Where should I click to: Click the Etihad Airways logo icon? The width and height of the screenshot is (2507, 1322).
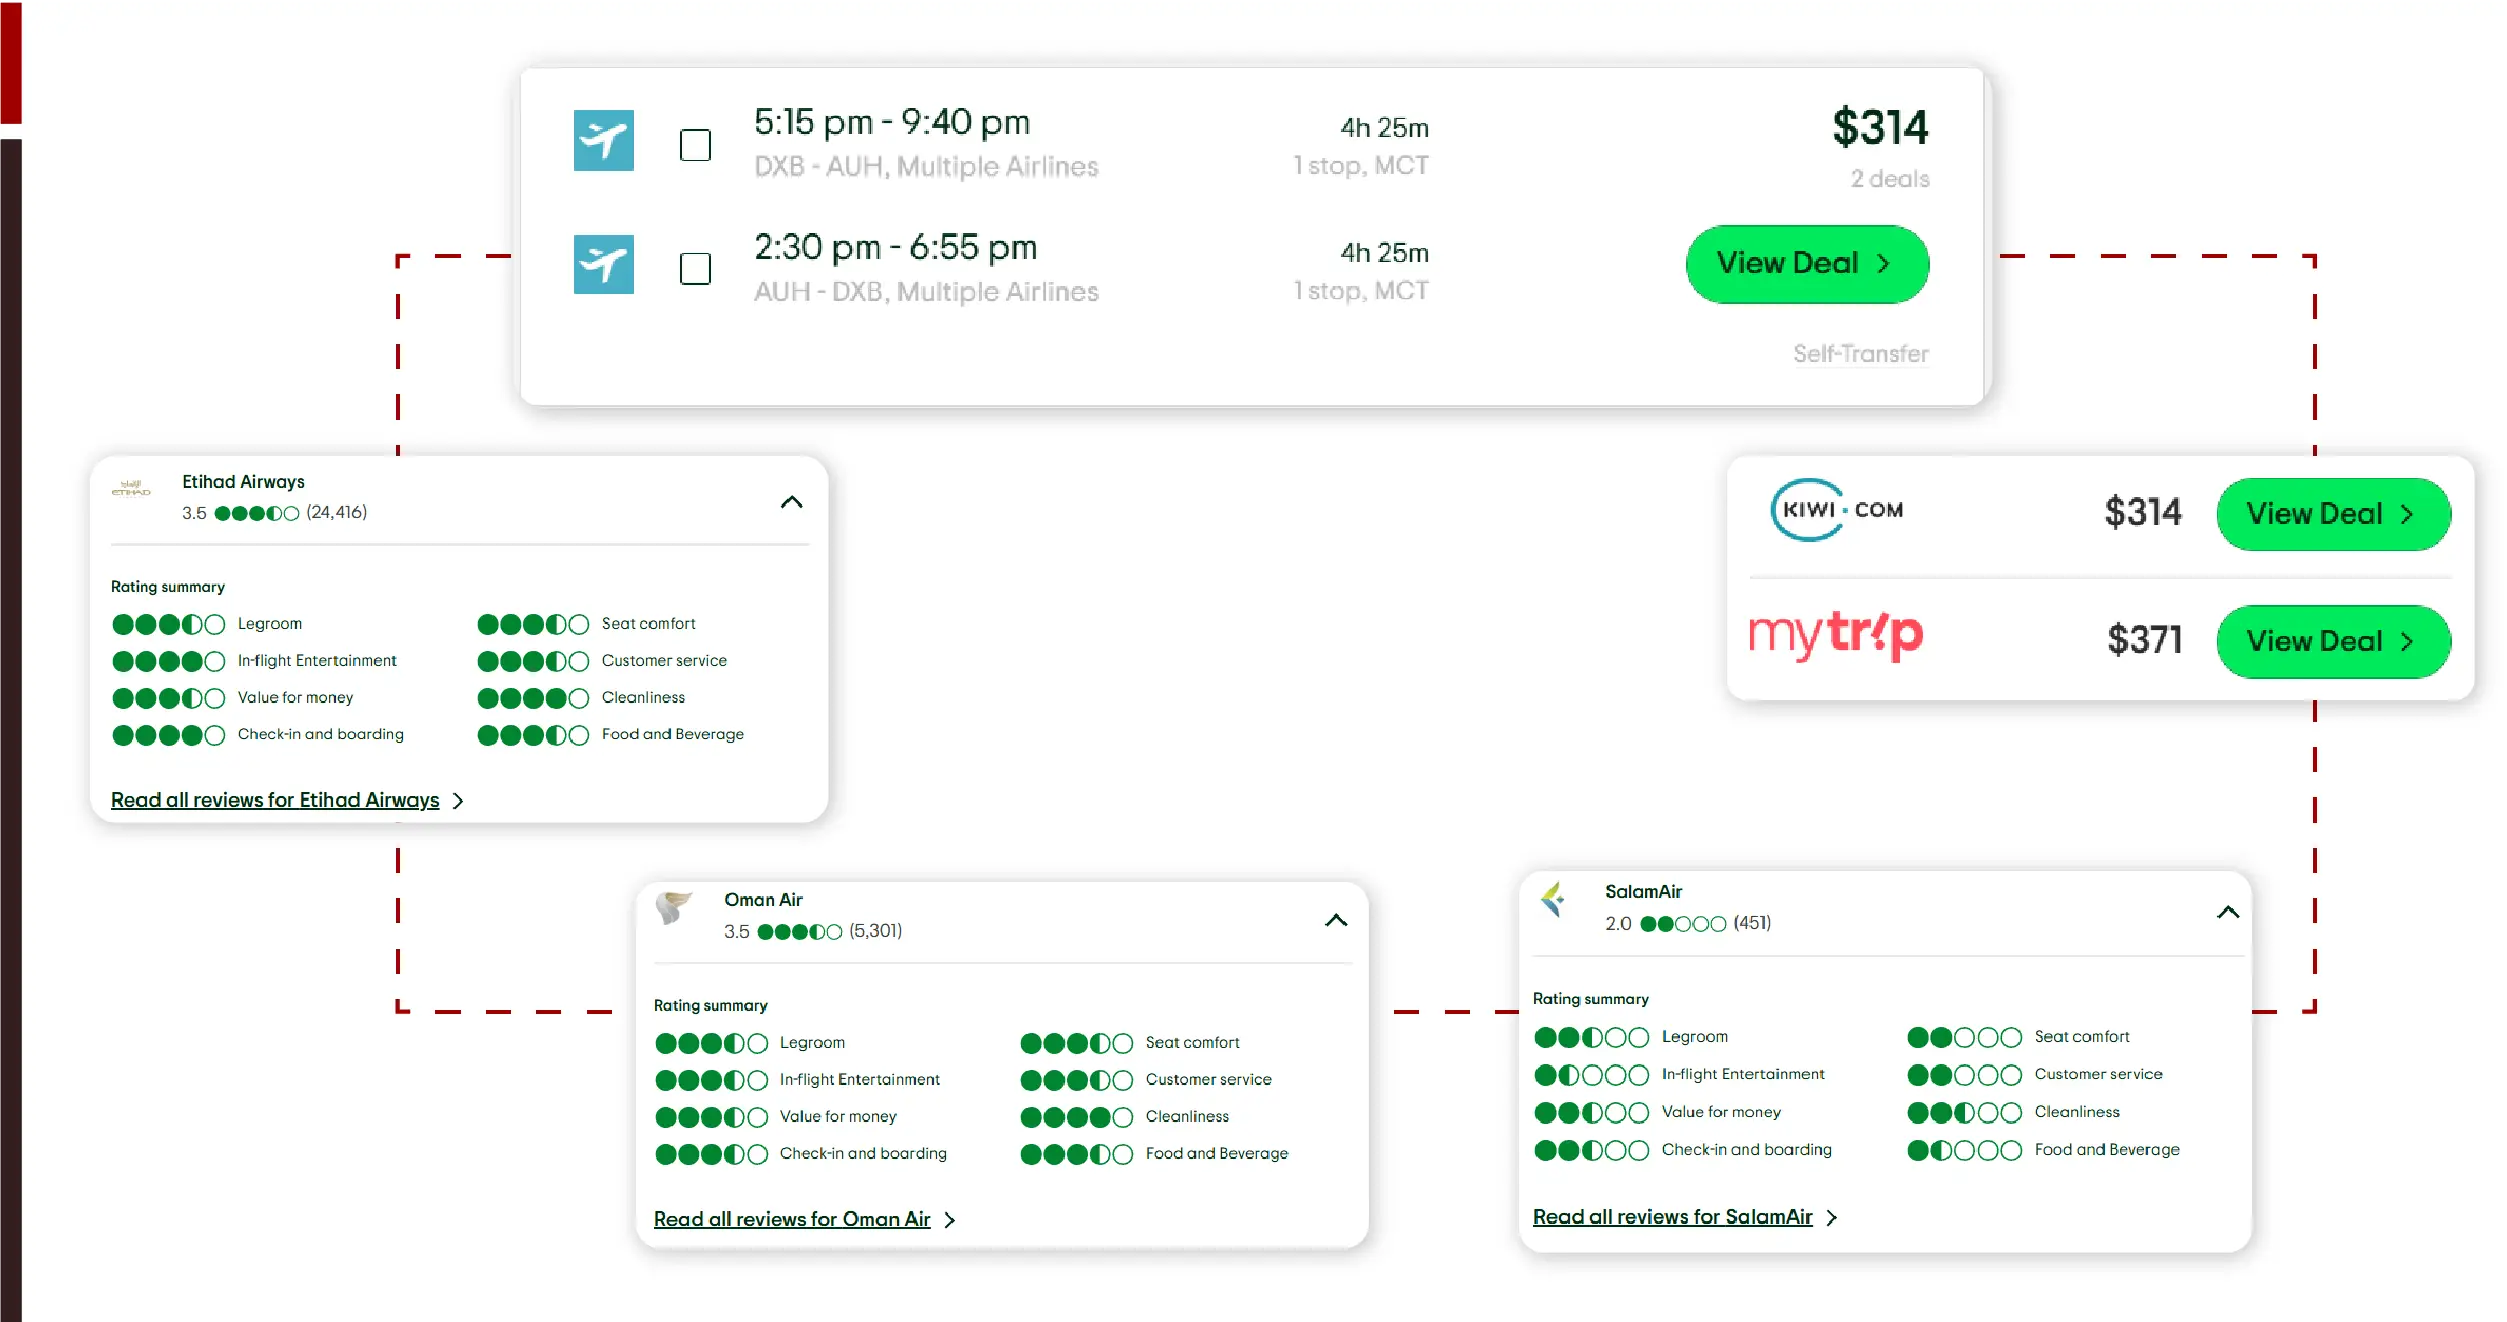pyautogui.click(x=131, y=489)
